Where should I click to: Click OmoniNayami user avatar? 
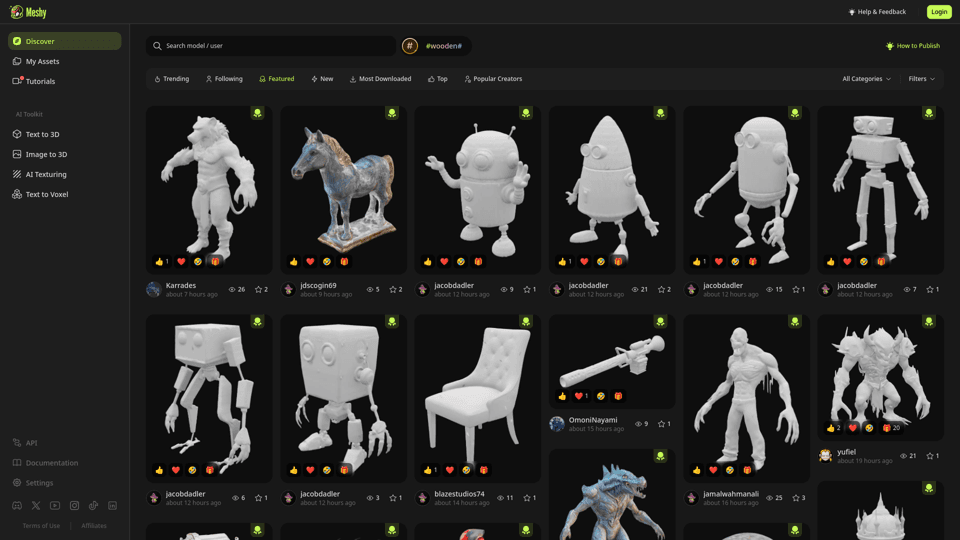point(557,424)
